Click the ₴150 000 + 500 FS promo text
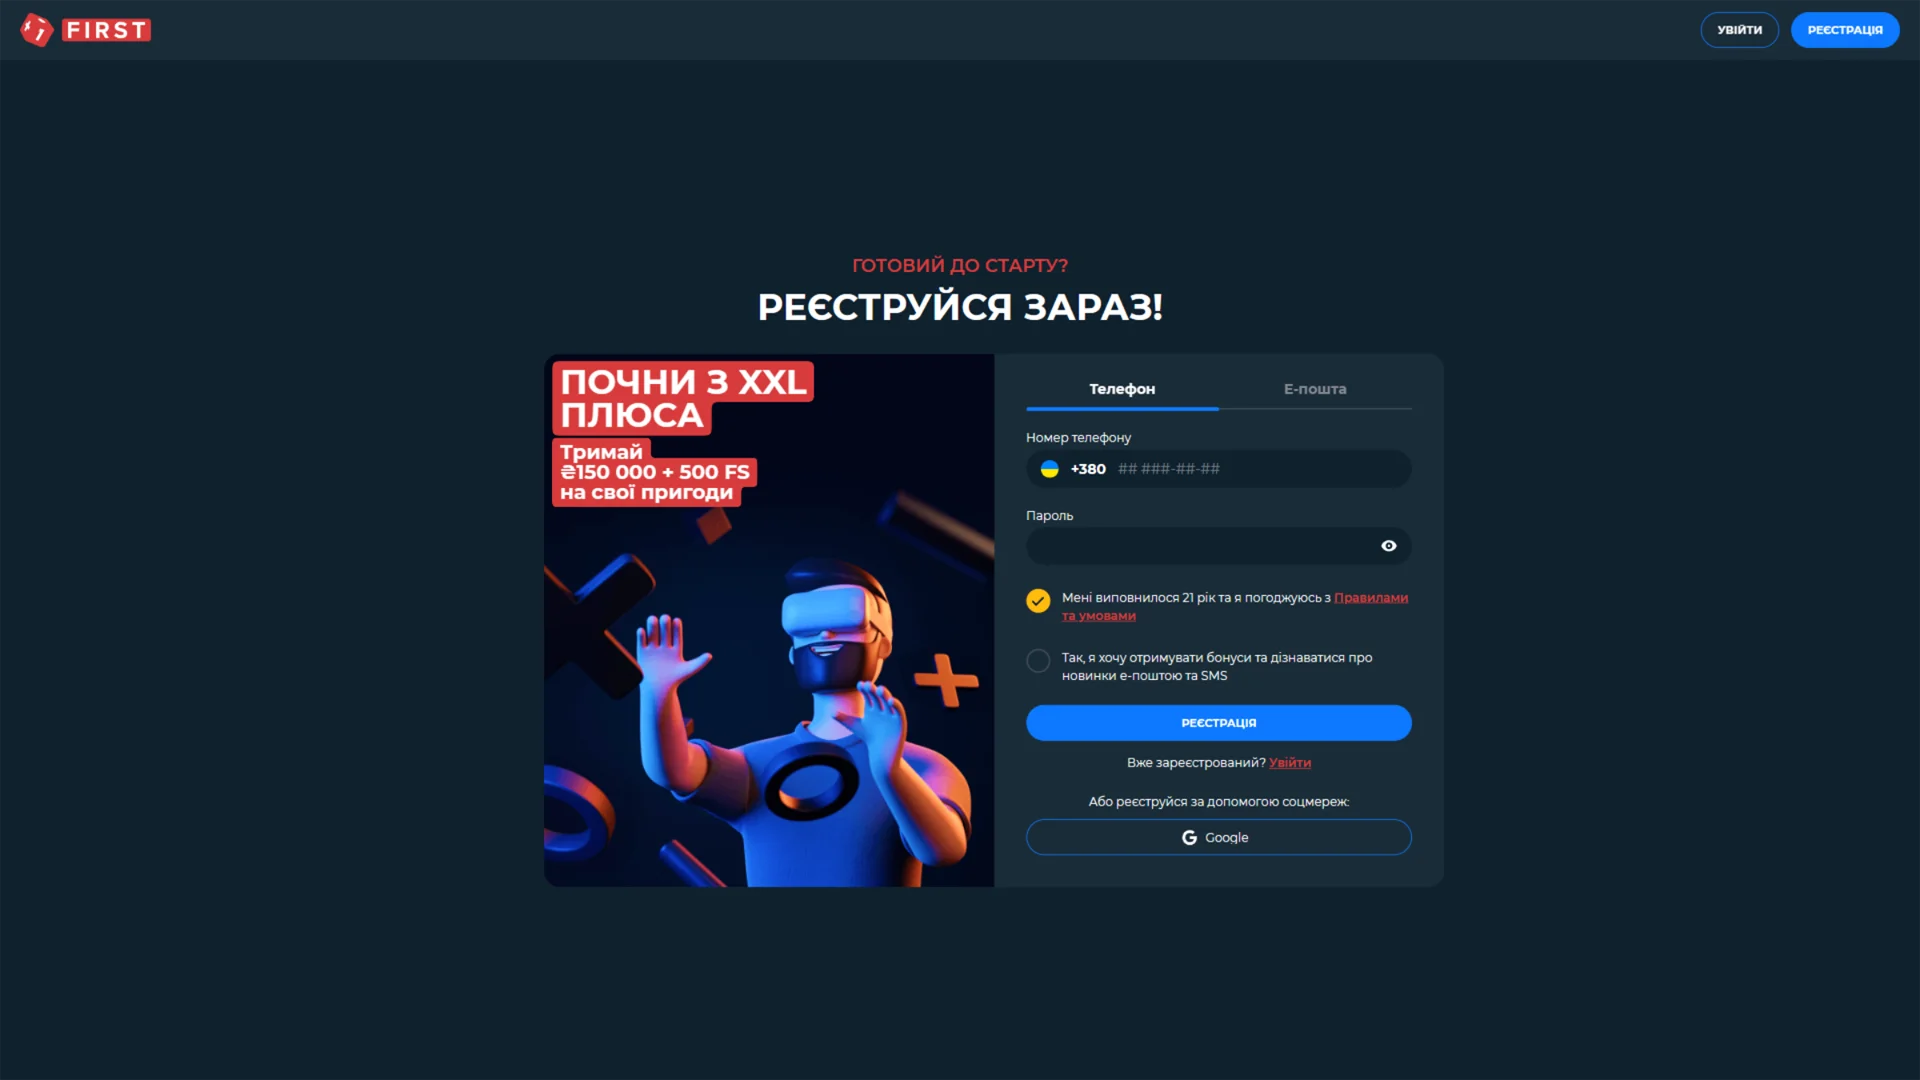 pos(654,472)
